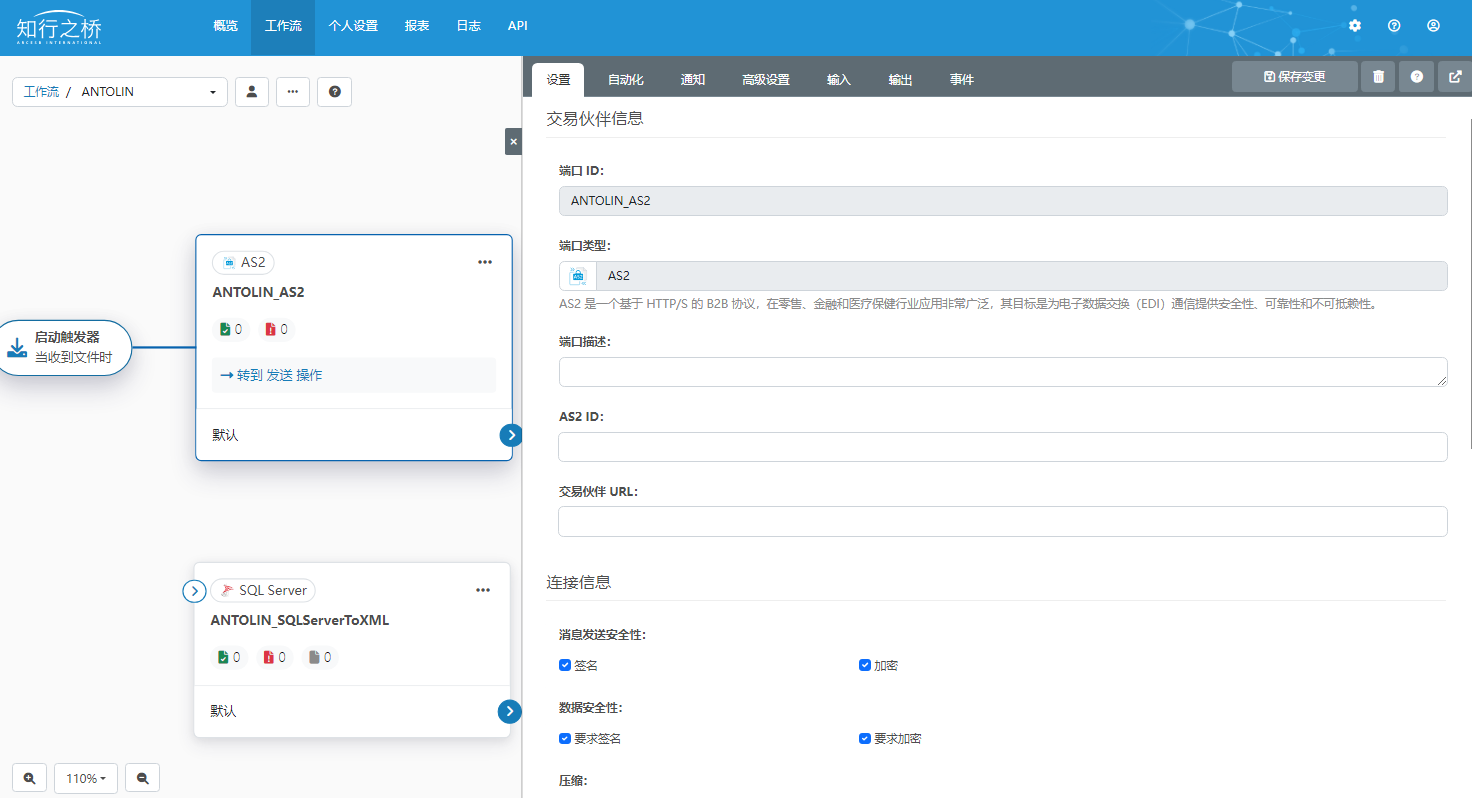Switch to the 自动化 tab

626,80
